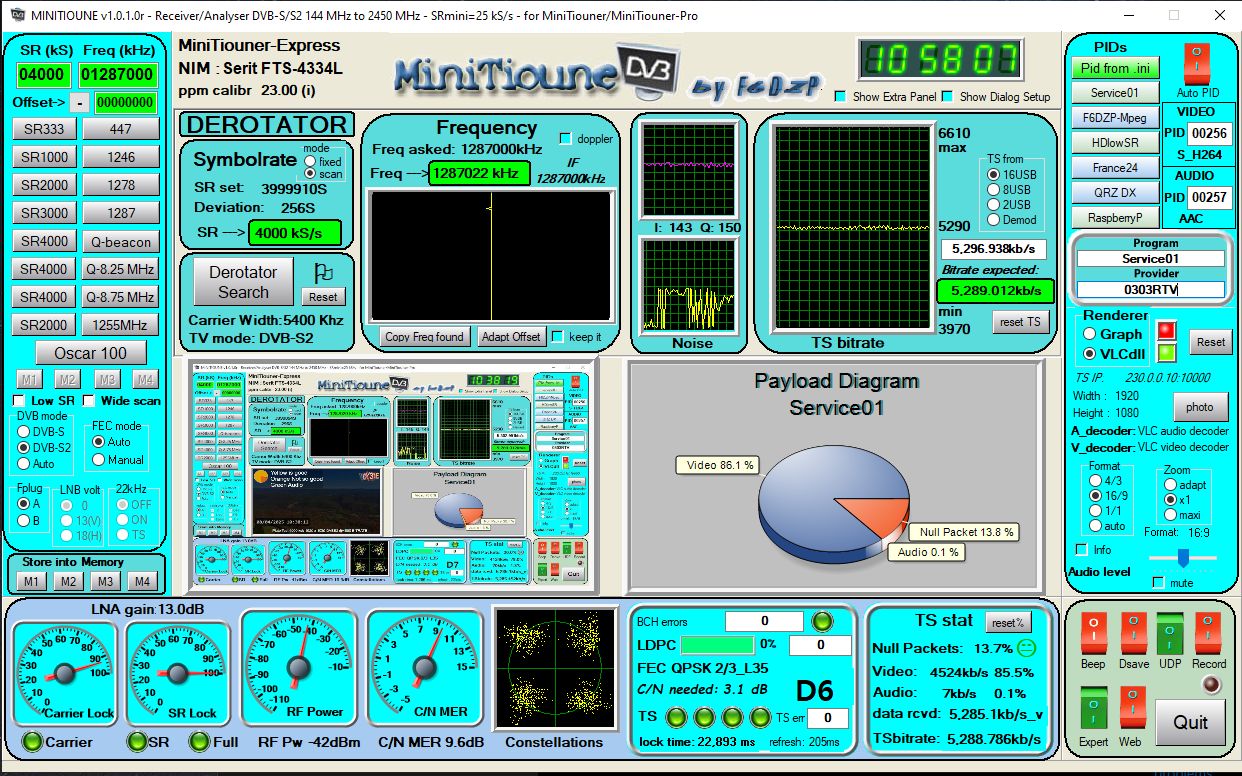Click the offset minus sign button
The image size is (1242, 776).
[79, 103]
